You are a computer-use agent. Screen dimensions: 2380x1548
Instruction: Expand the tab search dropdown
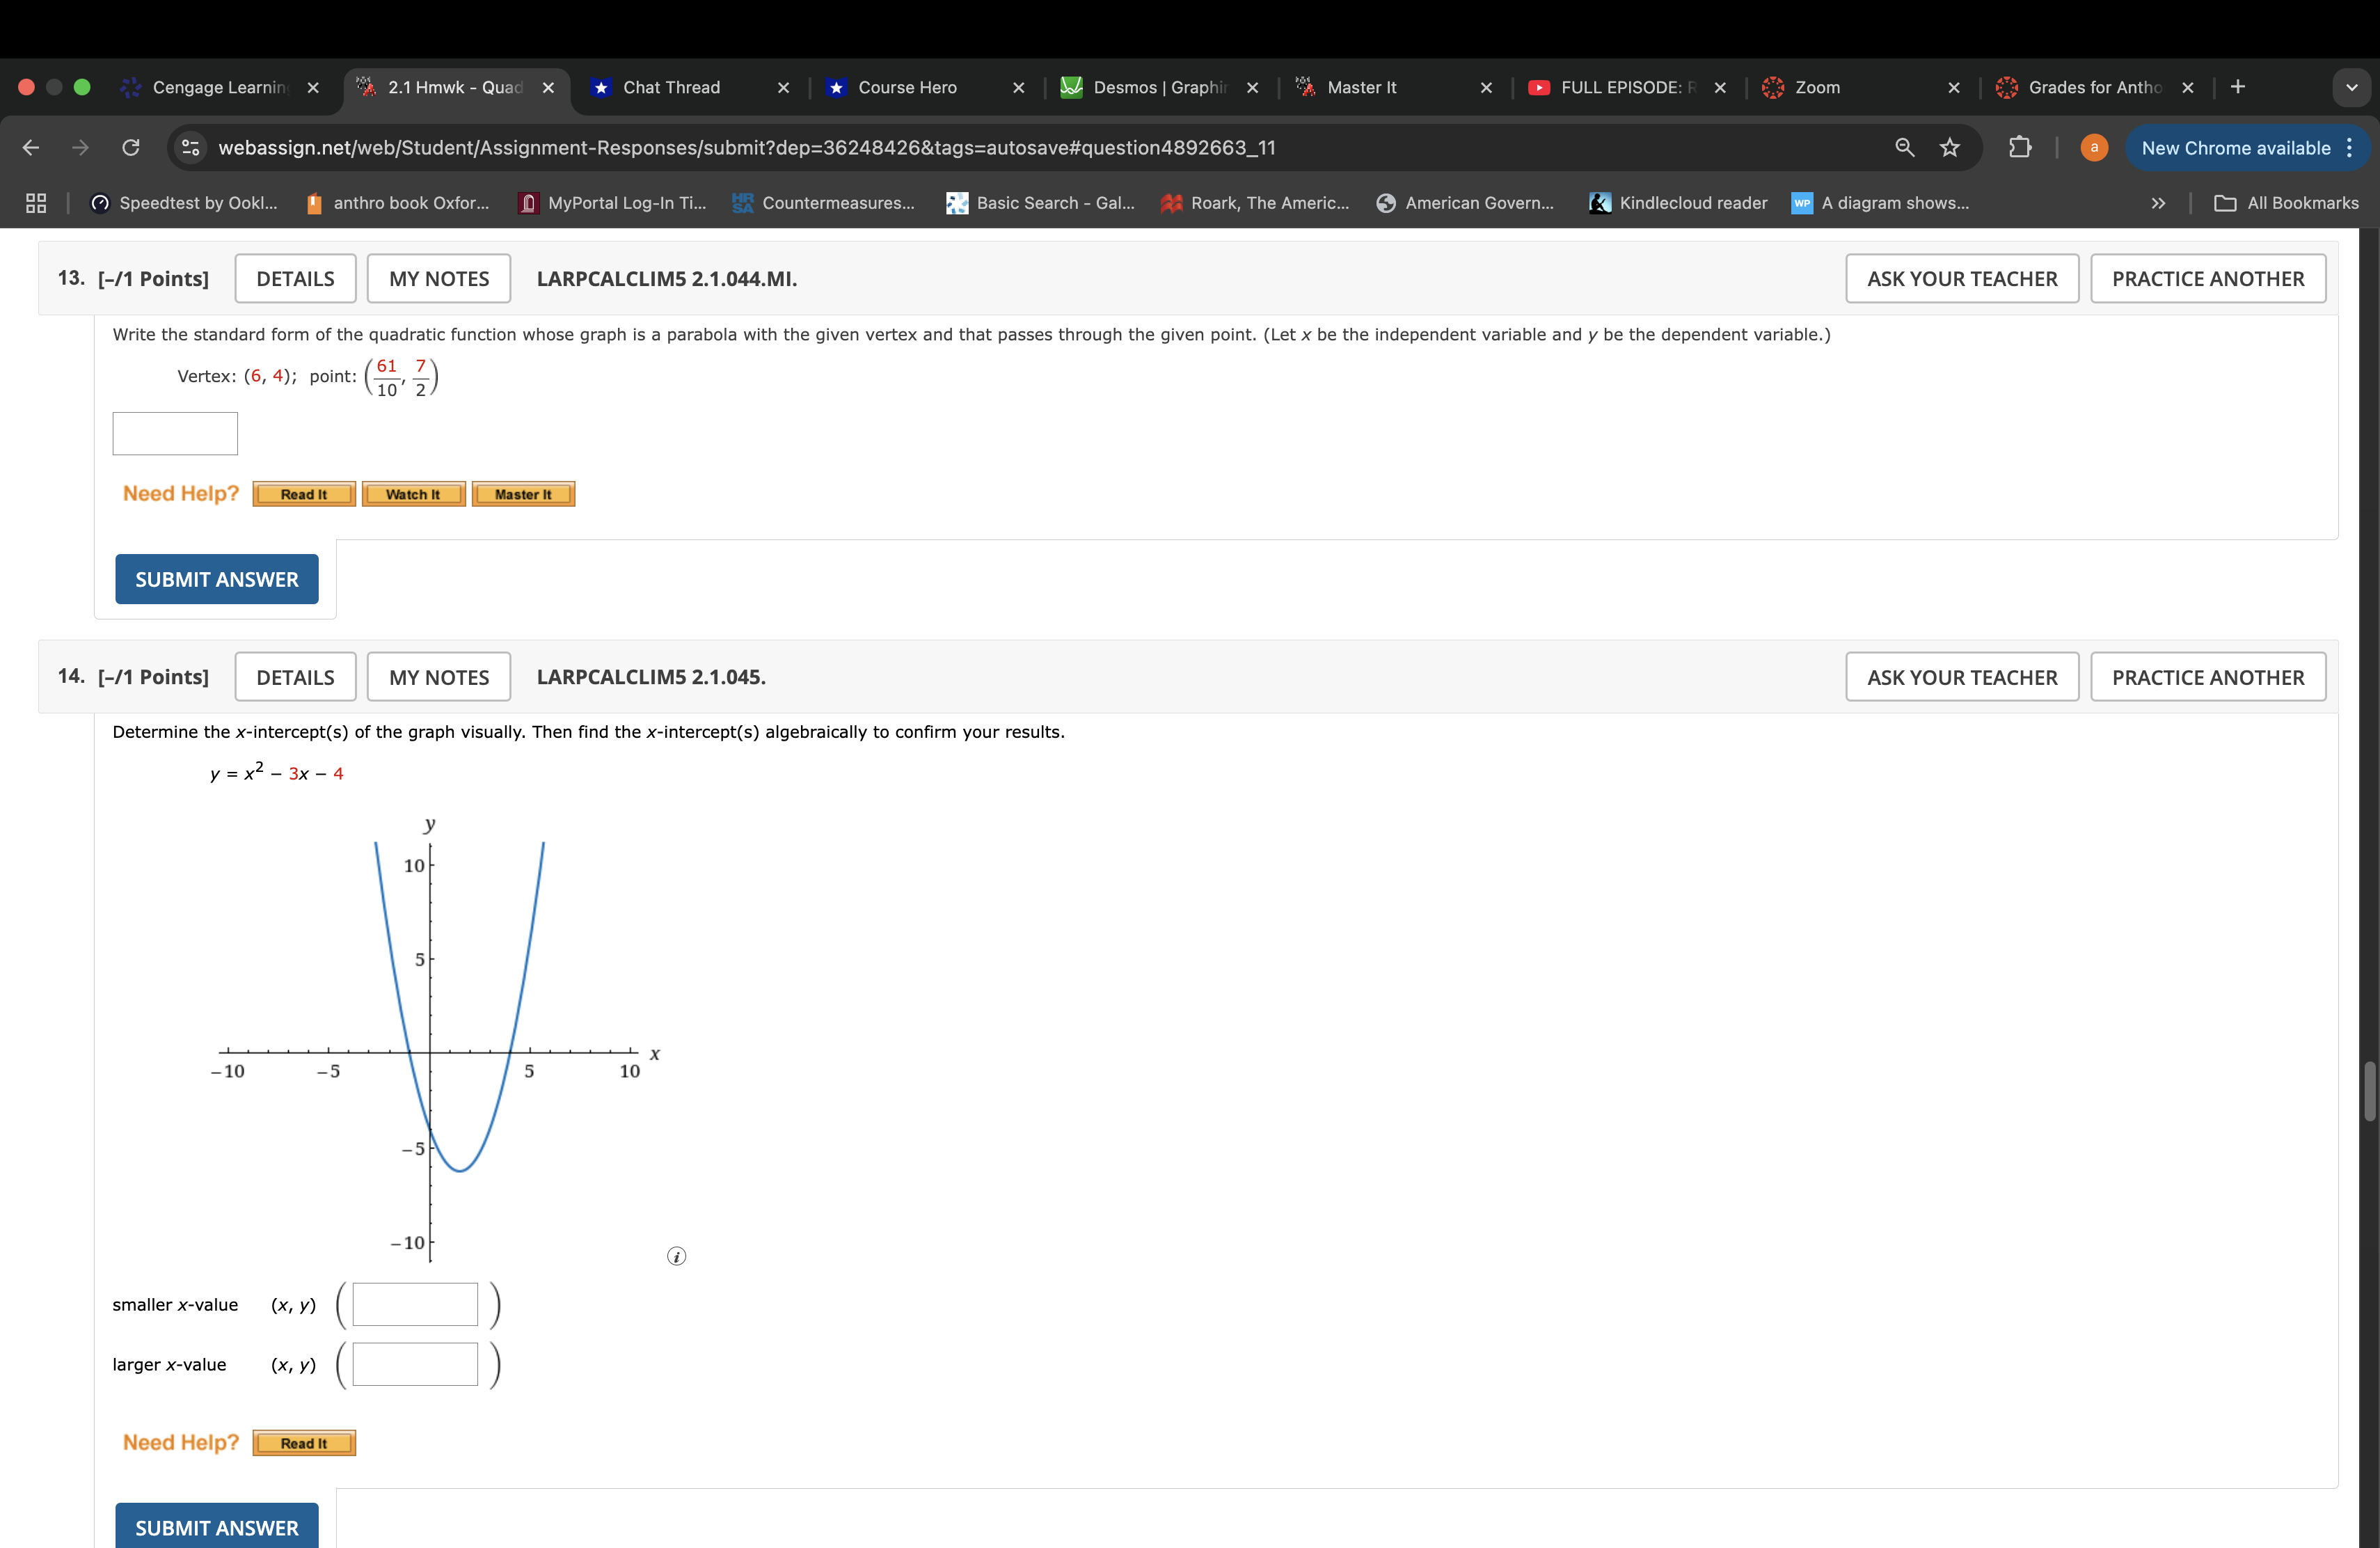point(2351,87)
